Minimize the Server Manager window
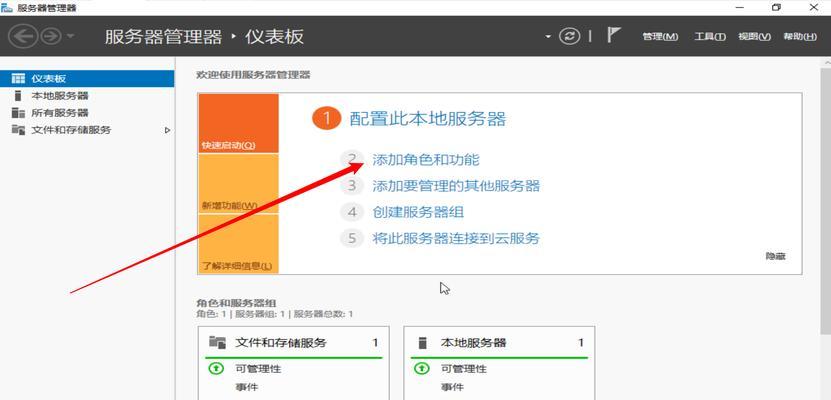The image size is (831, 400). point(738,7)
